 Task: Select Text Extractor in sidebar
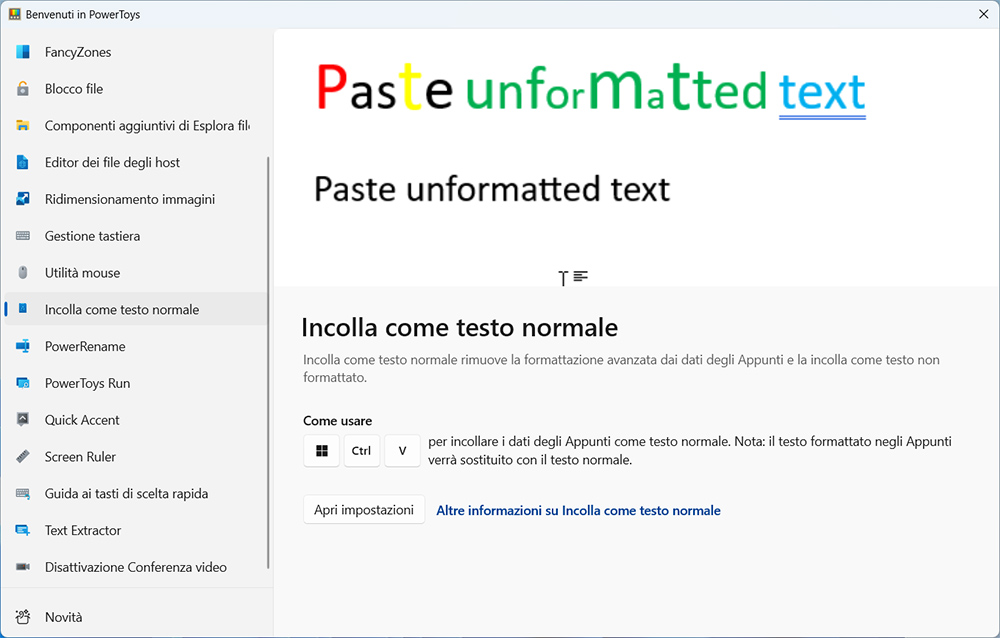pyautogui.click(x=135, y=530)
